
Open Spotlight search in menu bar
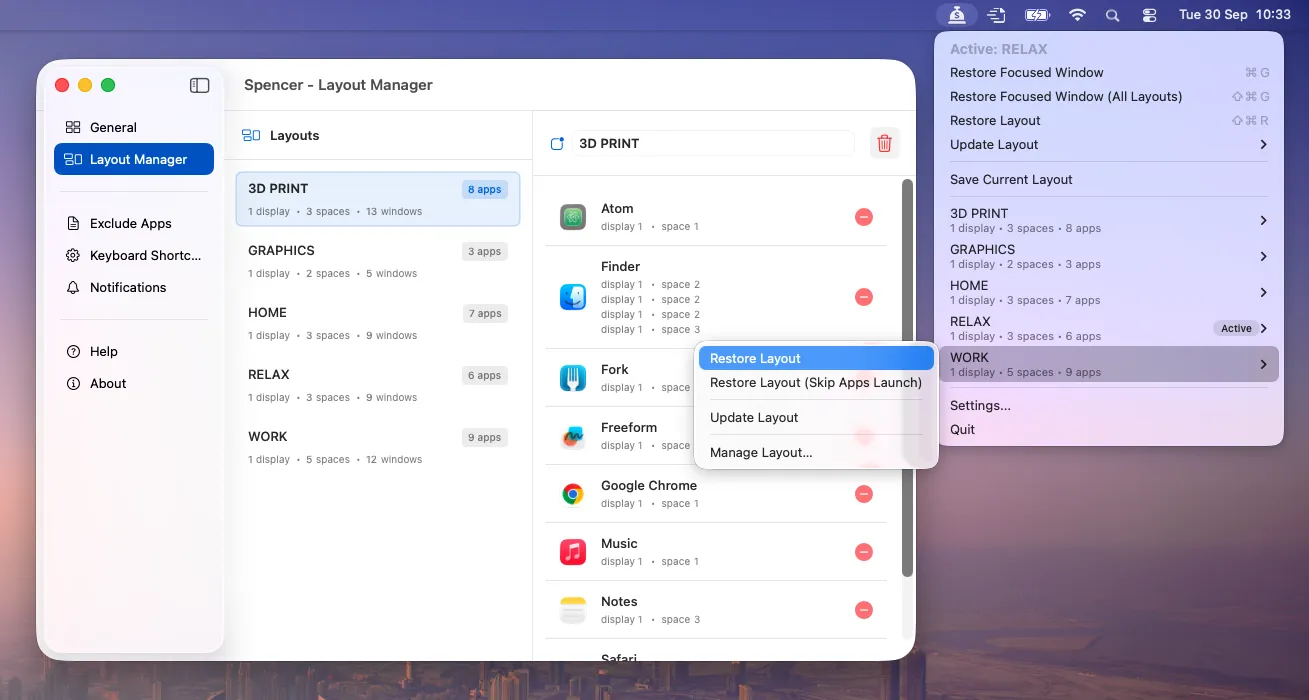(x=1112, y=15)
